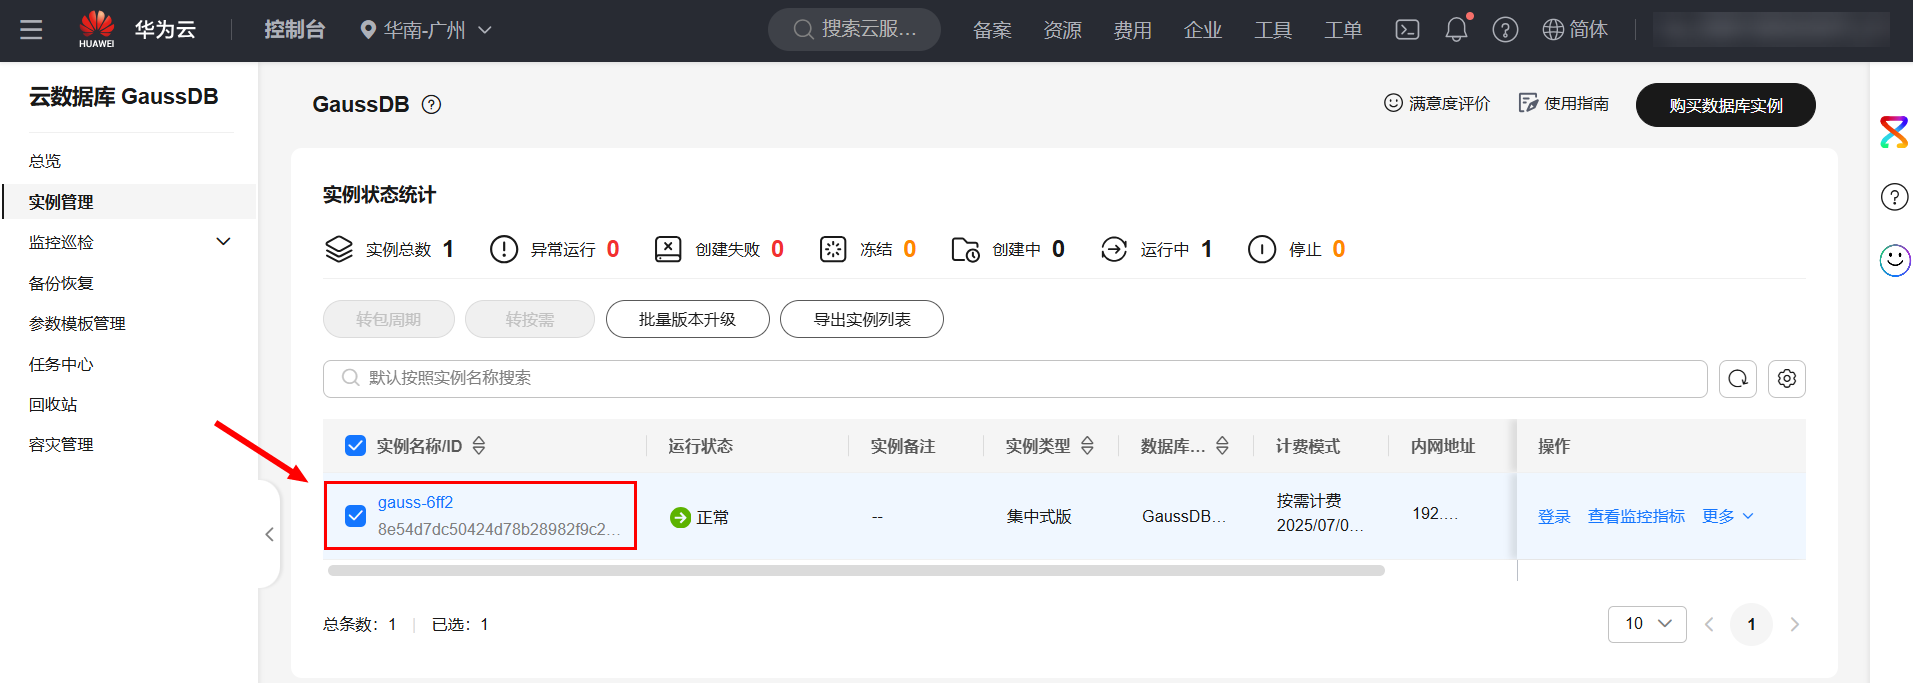
Task: Go to previous page arrow
Action: coord(1709,624)
